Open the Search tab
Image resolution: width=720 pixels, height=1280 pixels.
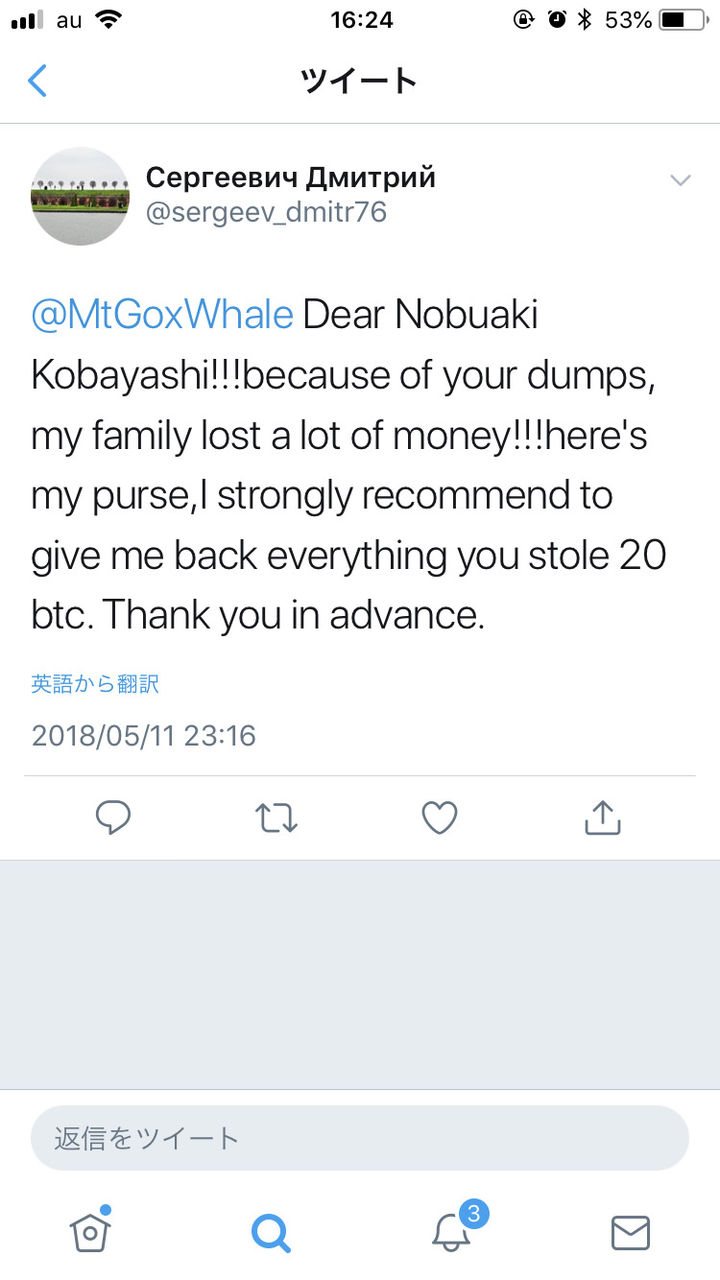tap(270, 1232)
